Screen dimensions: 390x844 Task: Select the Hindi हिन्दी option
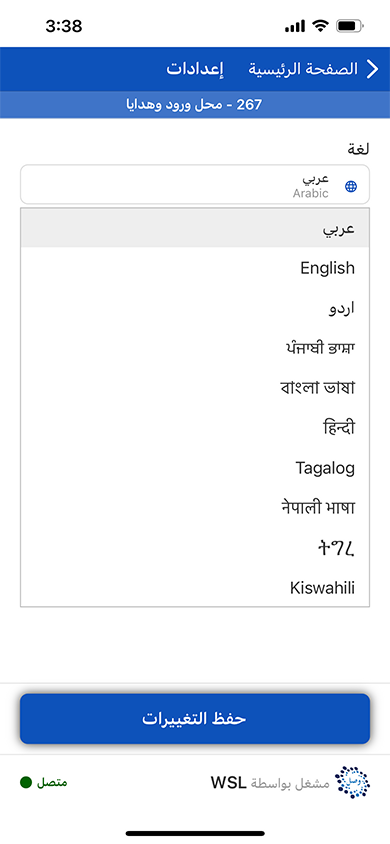tap(195, 428)
